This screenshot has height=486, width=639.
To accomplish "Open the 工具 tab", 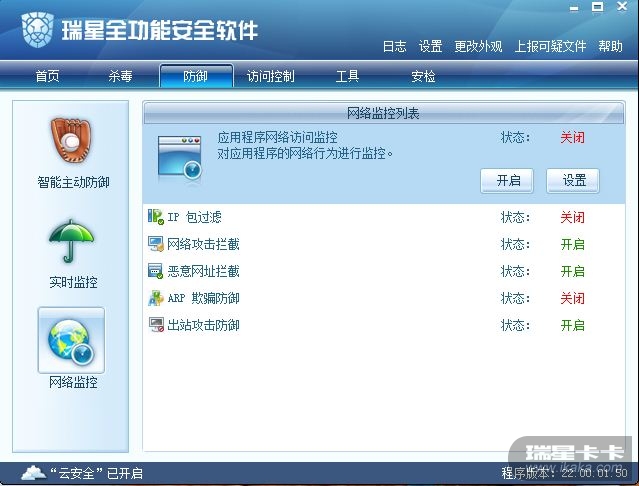I will pos(347,76).
